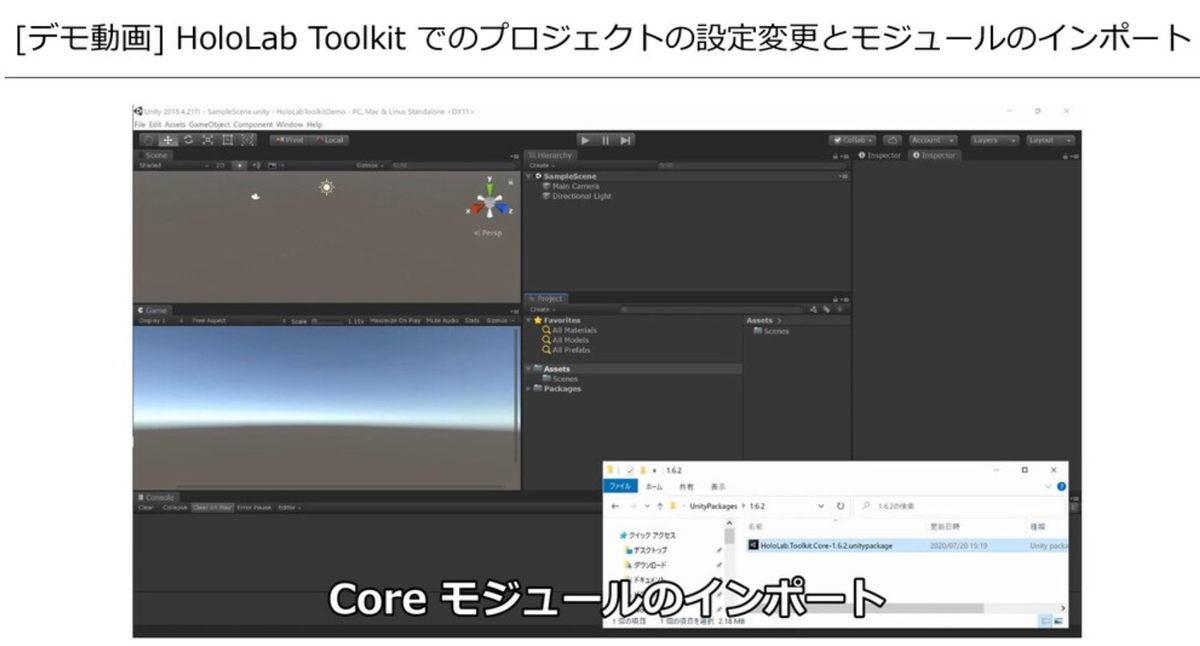Open the Assets menu
The width and height of the screenshot is (1200, 646).
[175, 124]
